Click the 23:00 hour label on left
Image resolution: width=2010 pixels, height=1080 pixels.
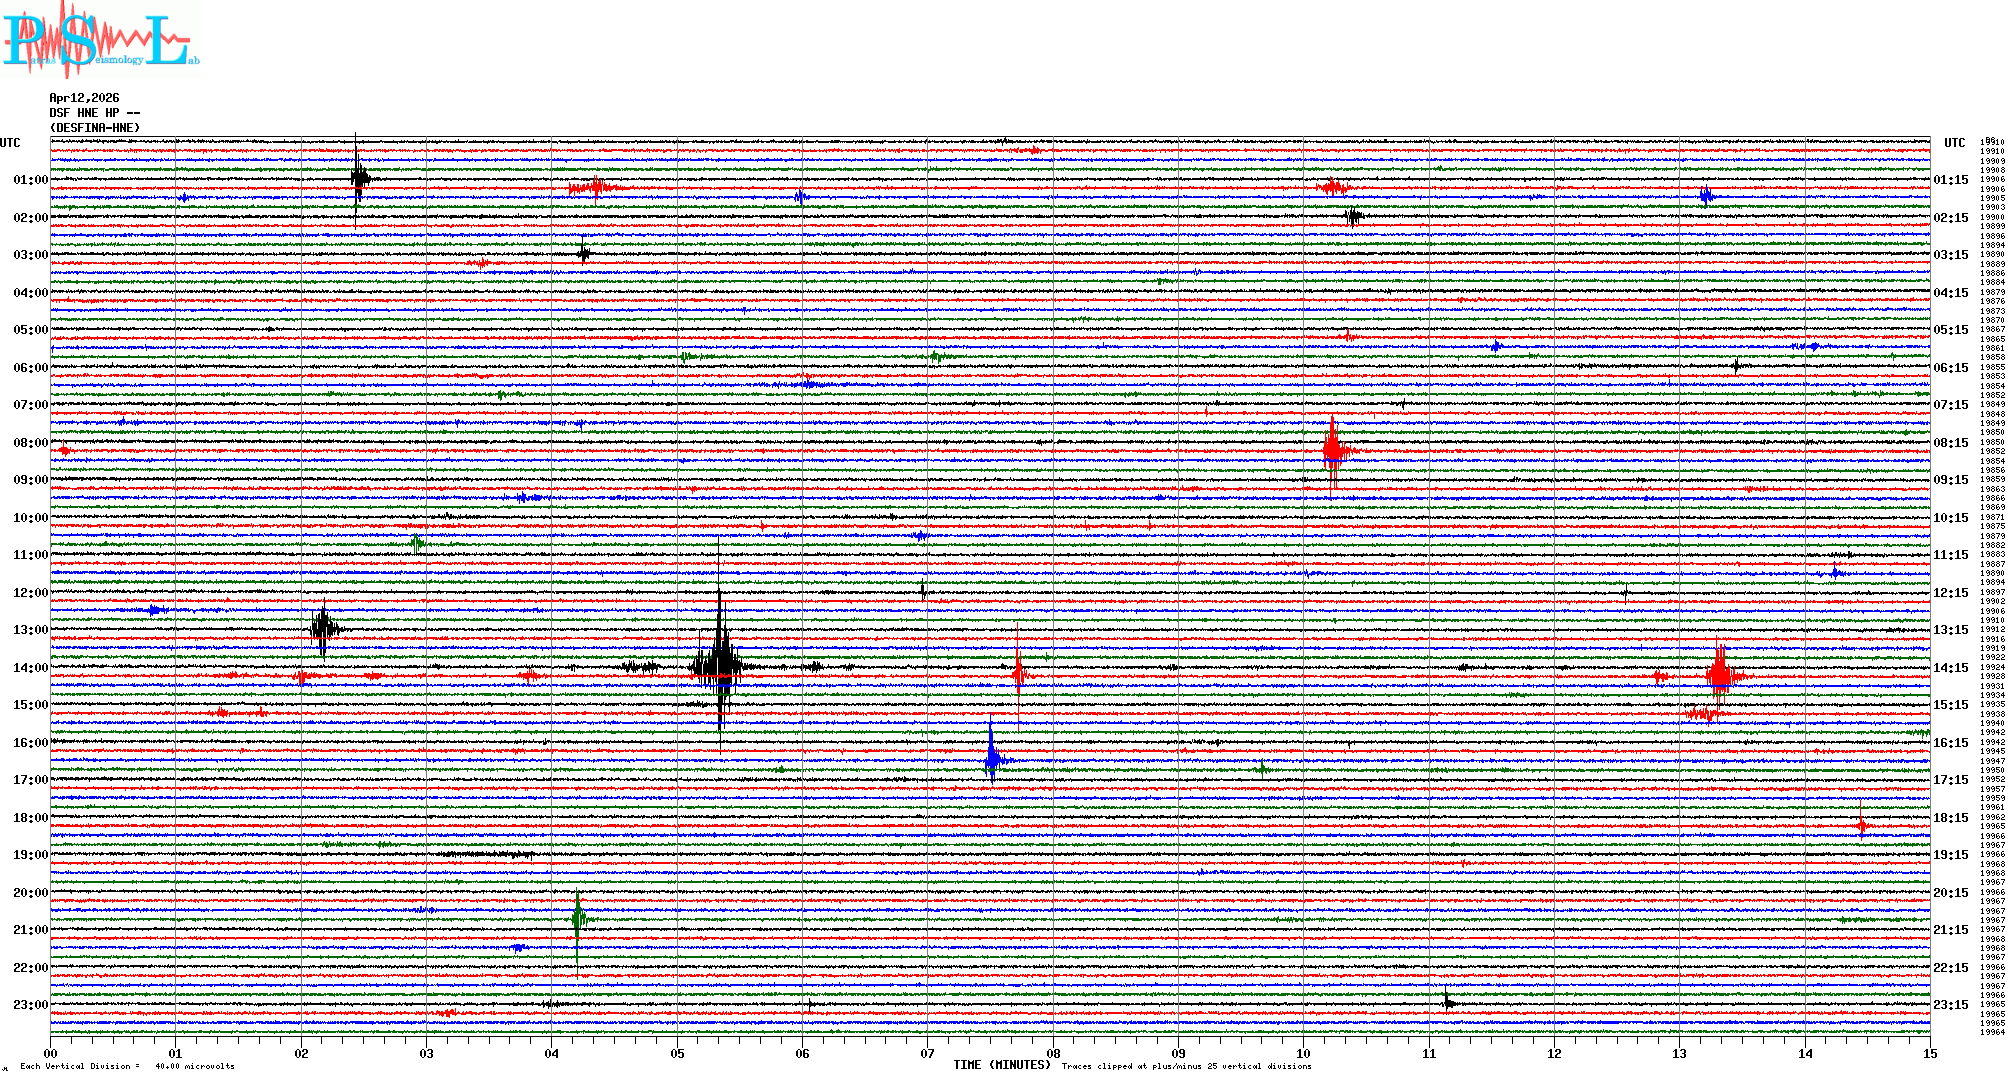[30, 1005]
